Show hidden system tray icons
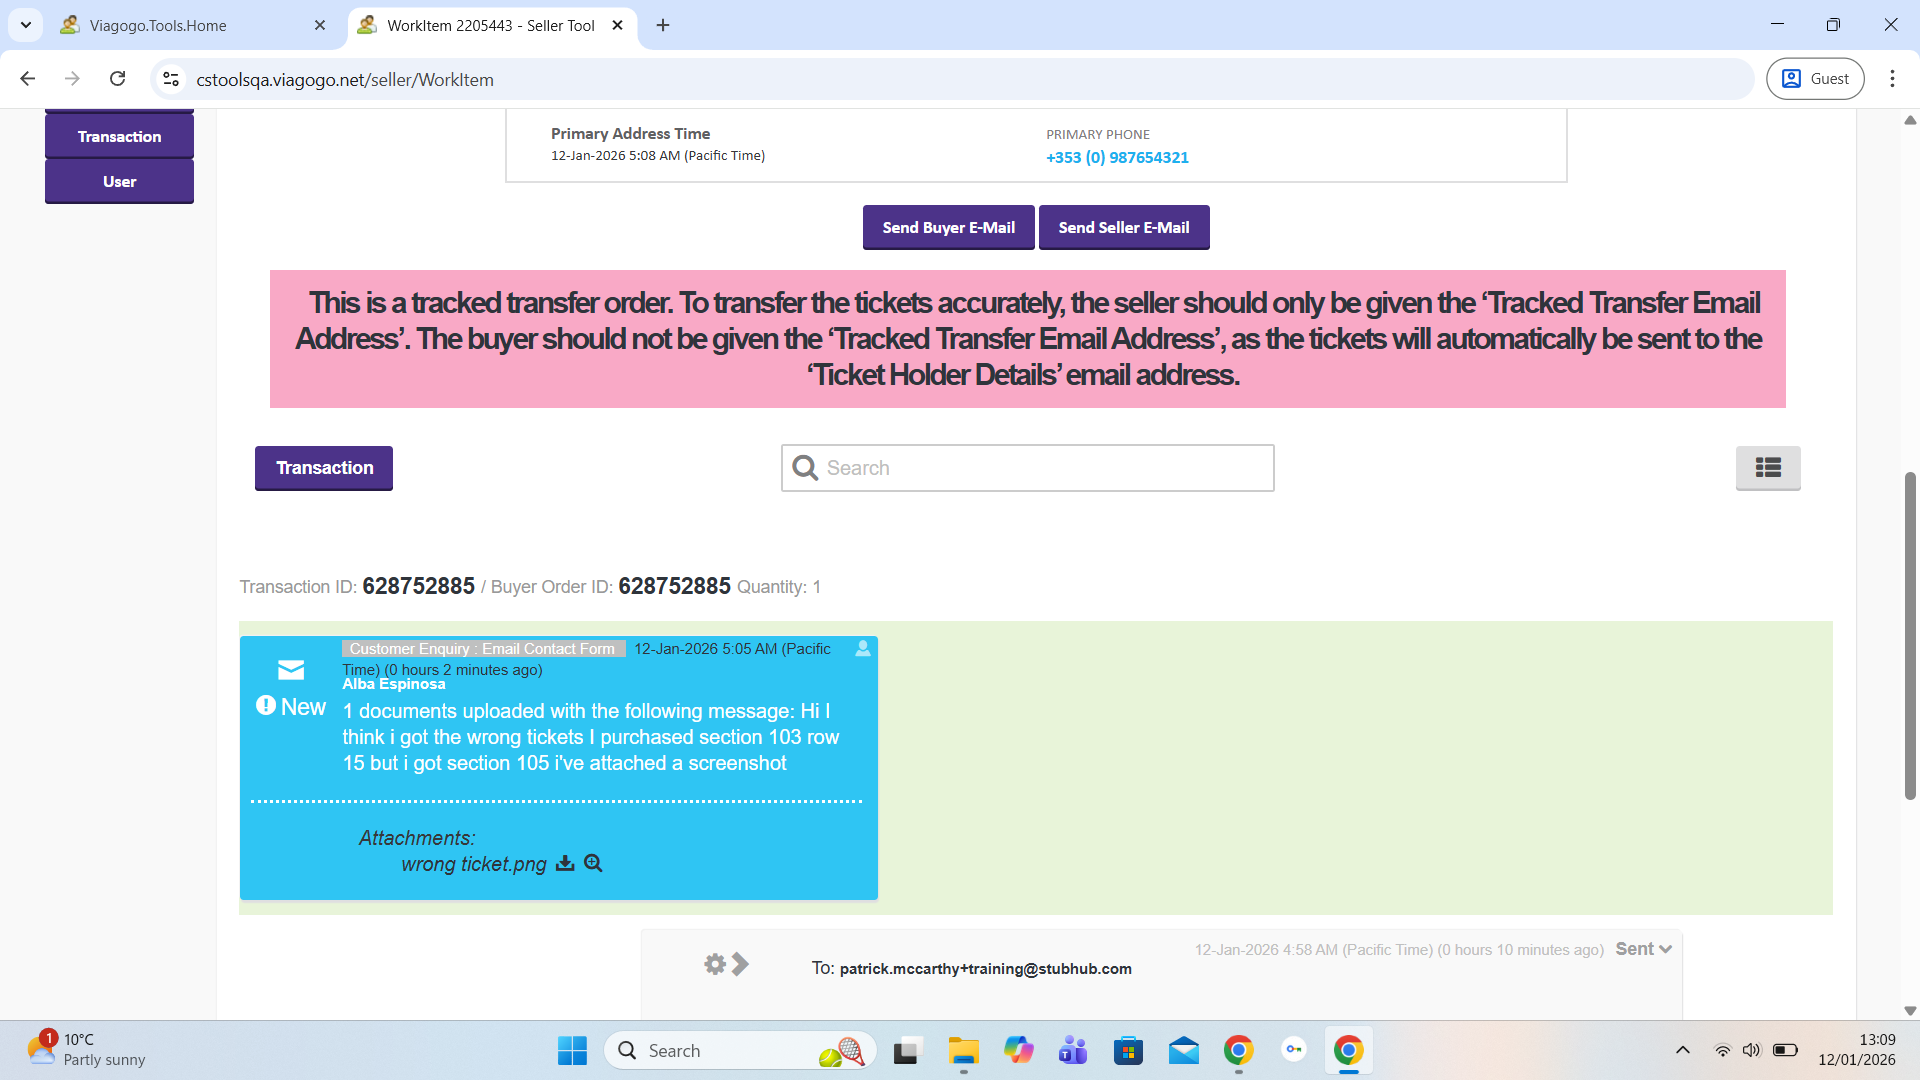1920x1080 pixels. (x=1683, y=1050)
